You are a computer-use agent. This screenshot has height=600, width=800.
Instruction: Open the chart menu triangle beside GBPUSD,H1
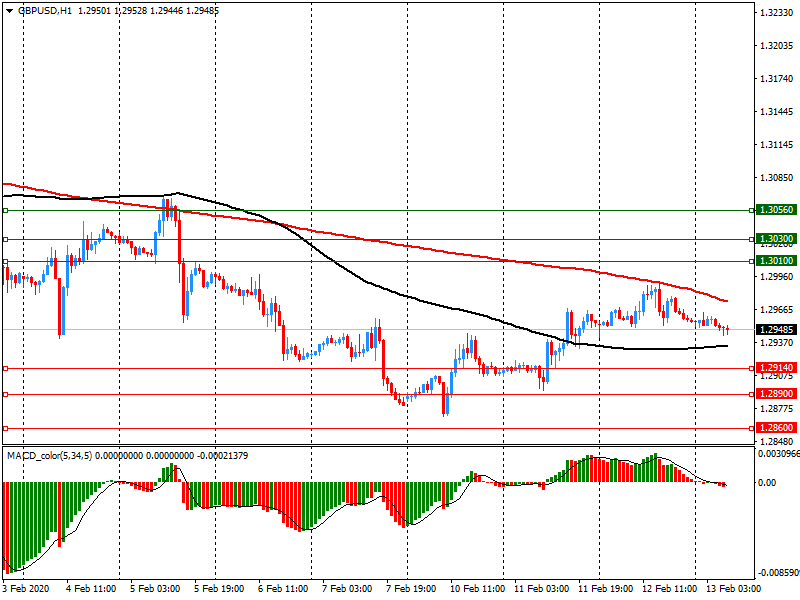point(9,11)
